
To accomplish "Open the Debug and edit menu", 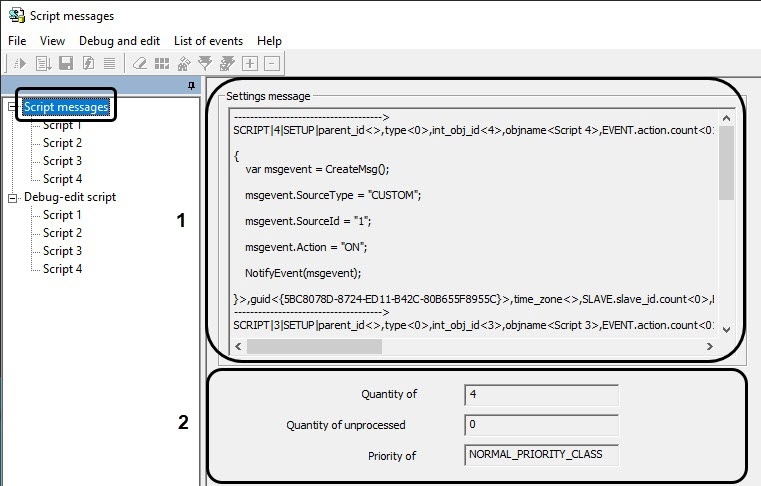I will pyautogui.click(x=120, y=41).
